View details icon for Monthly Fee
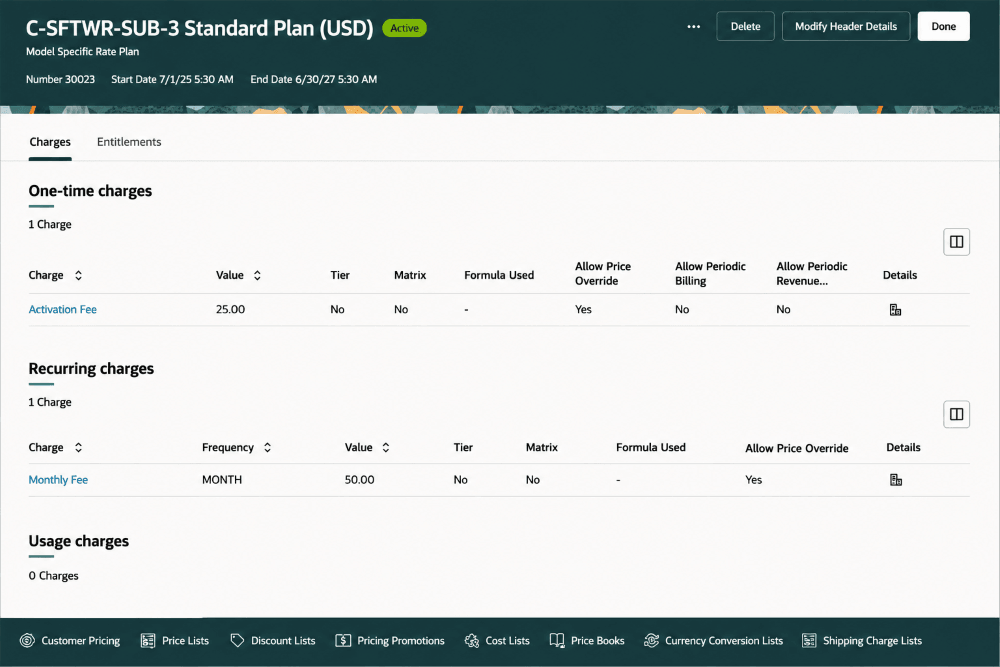This screenshot has height=667, width=1000. [895, 480]
